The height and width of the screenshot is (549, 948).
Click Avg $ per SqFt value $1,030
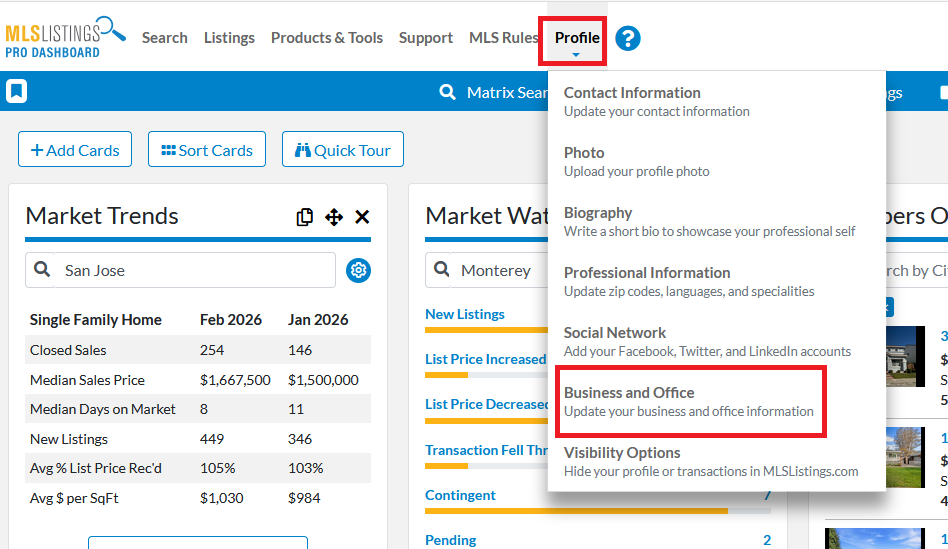click(x=221, y=498)
